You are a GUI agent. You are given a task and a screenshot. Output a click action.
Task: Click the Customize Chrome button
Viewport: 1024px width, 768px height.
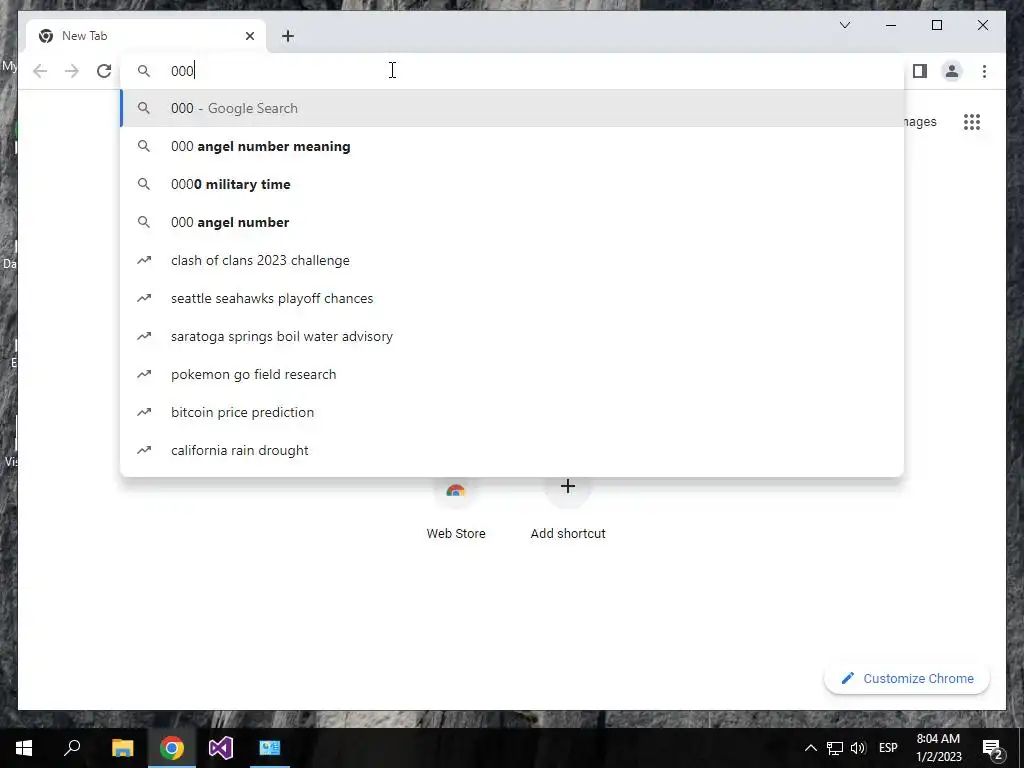click(x=907, y=679)
